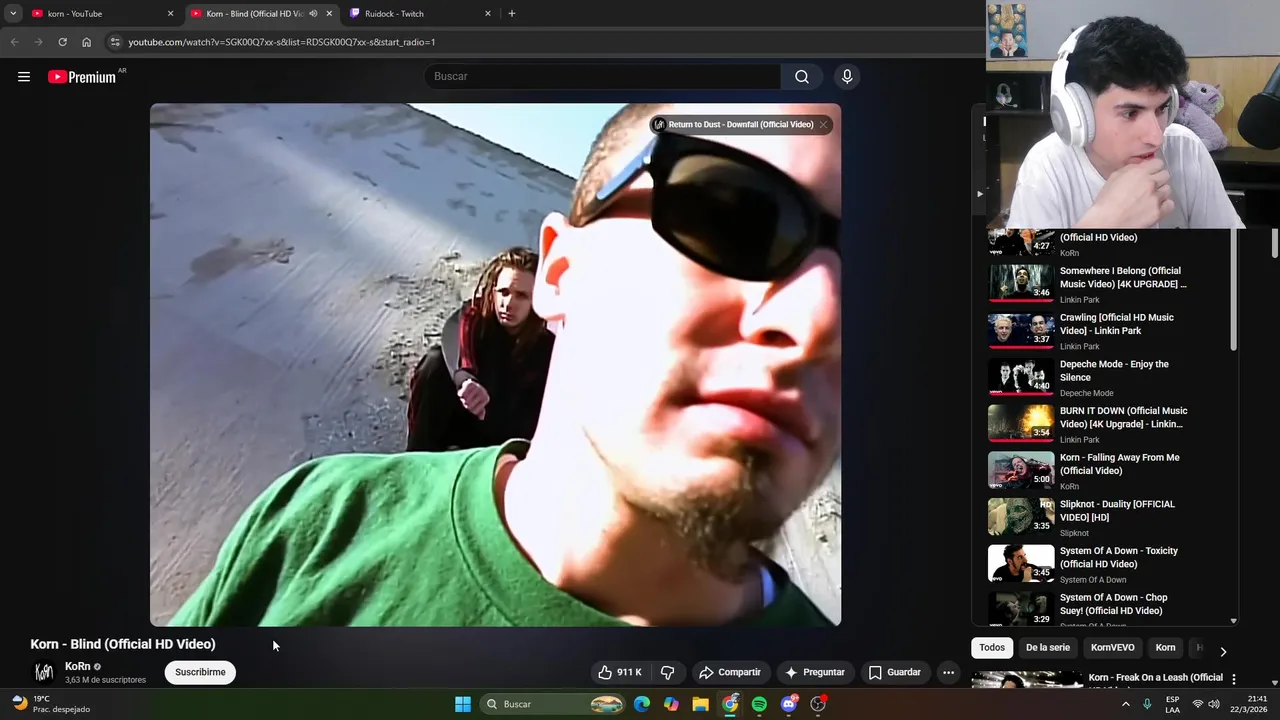Viewport: 1280px width, 720px height.
Task: Show hidden system tray icons
Action: tap(1125, 704)
